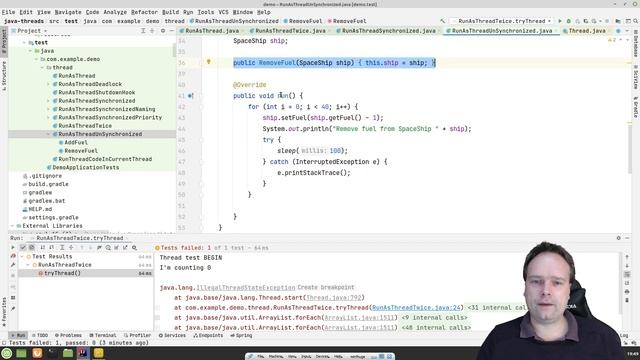Click the Build project hammer icon
The height and width of the screenshot is (360, 640).
tap(442, 21)
